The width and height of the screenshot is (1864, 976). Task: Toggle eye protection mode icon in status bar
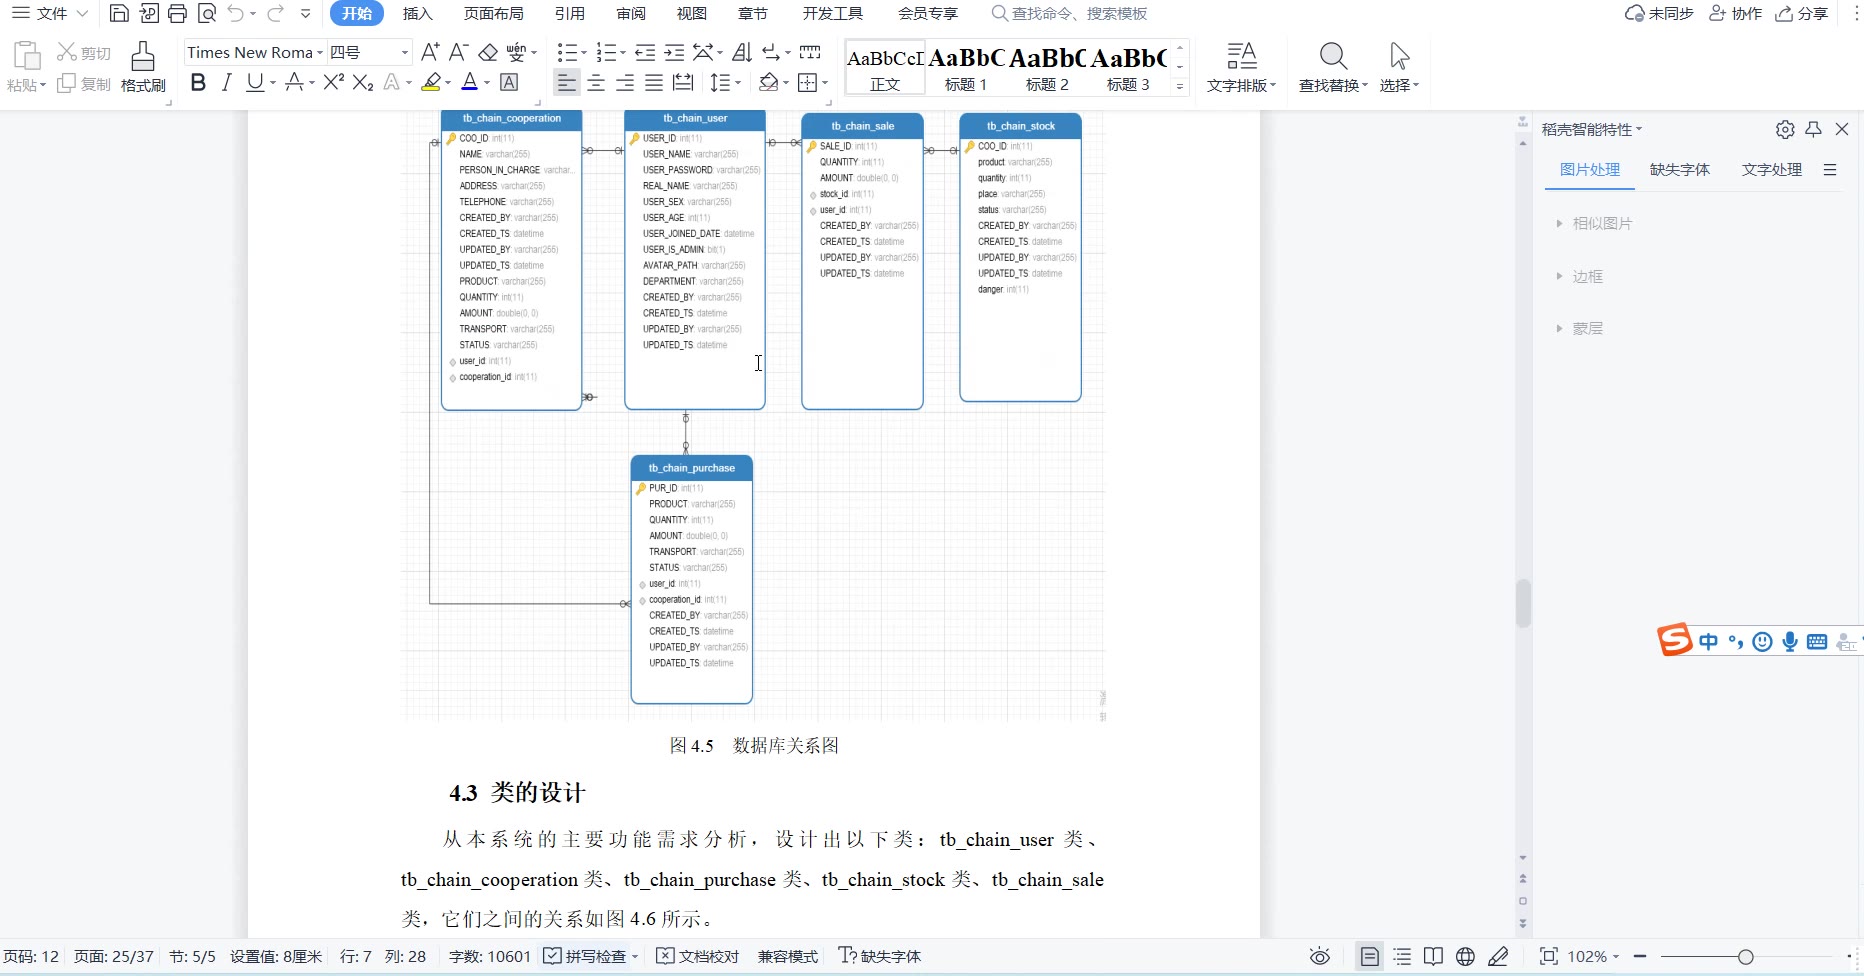[x=1320, y=956]
